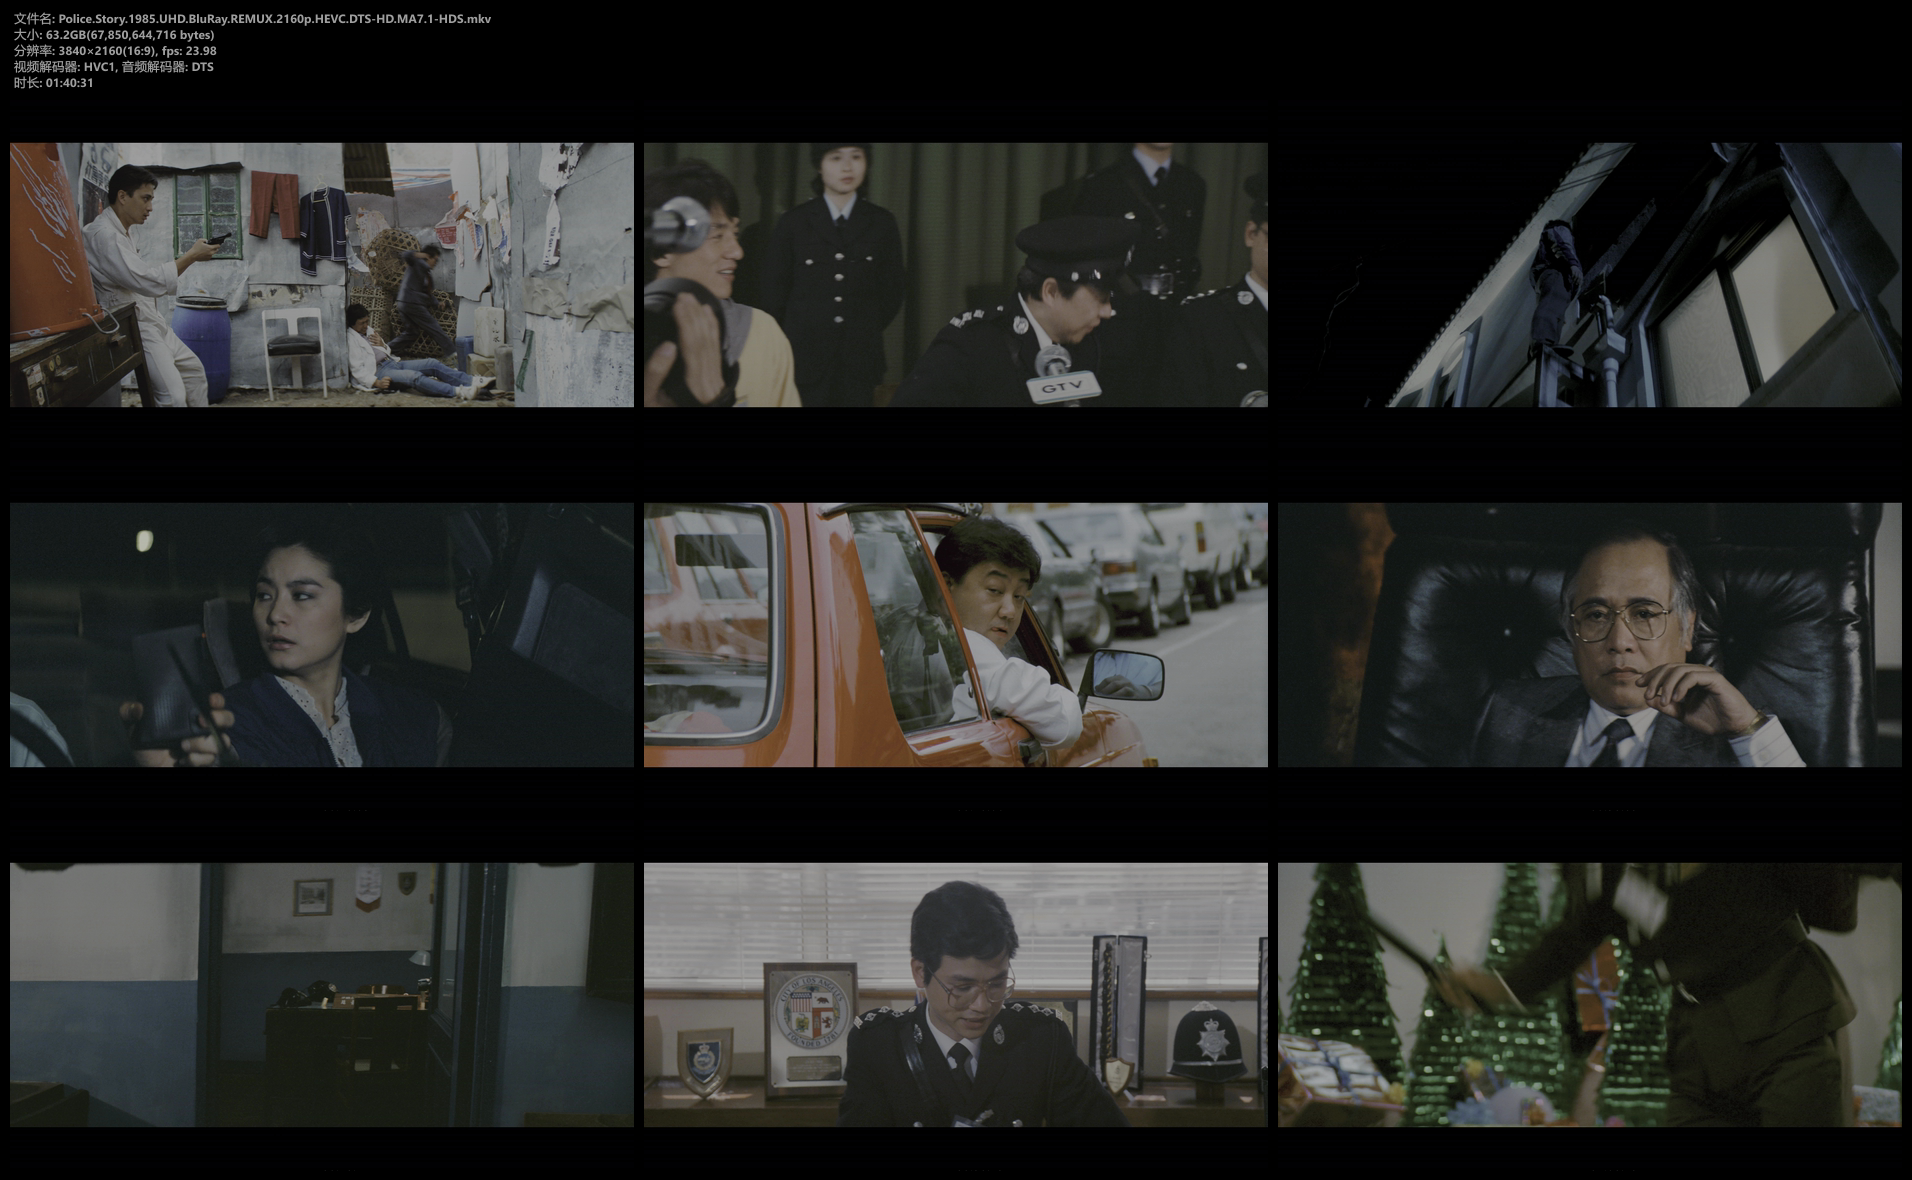
Task: Open thumbnail of older man in leather chair
Action: click(1590, 635)
